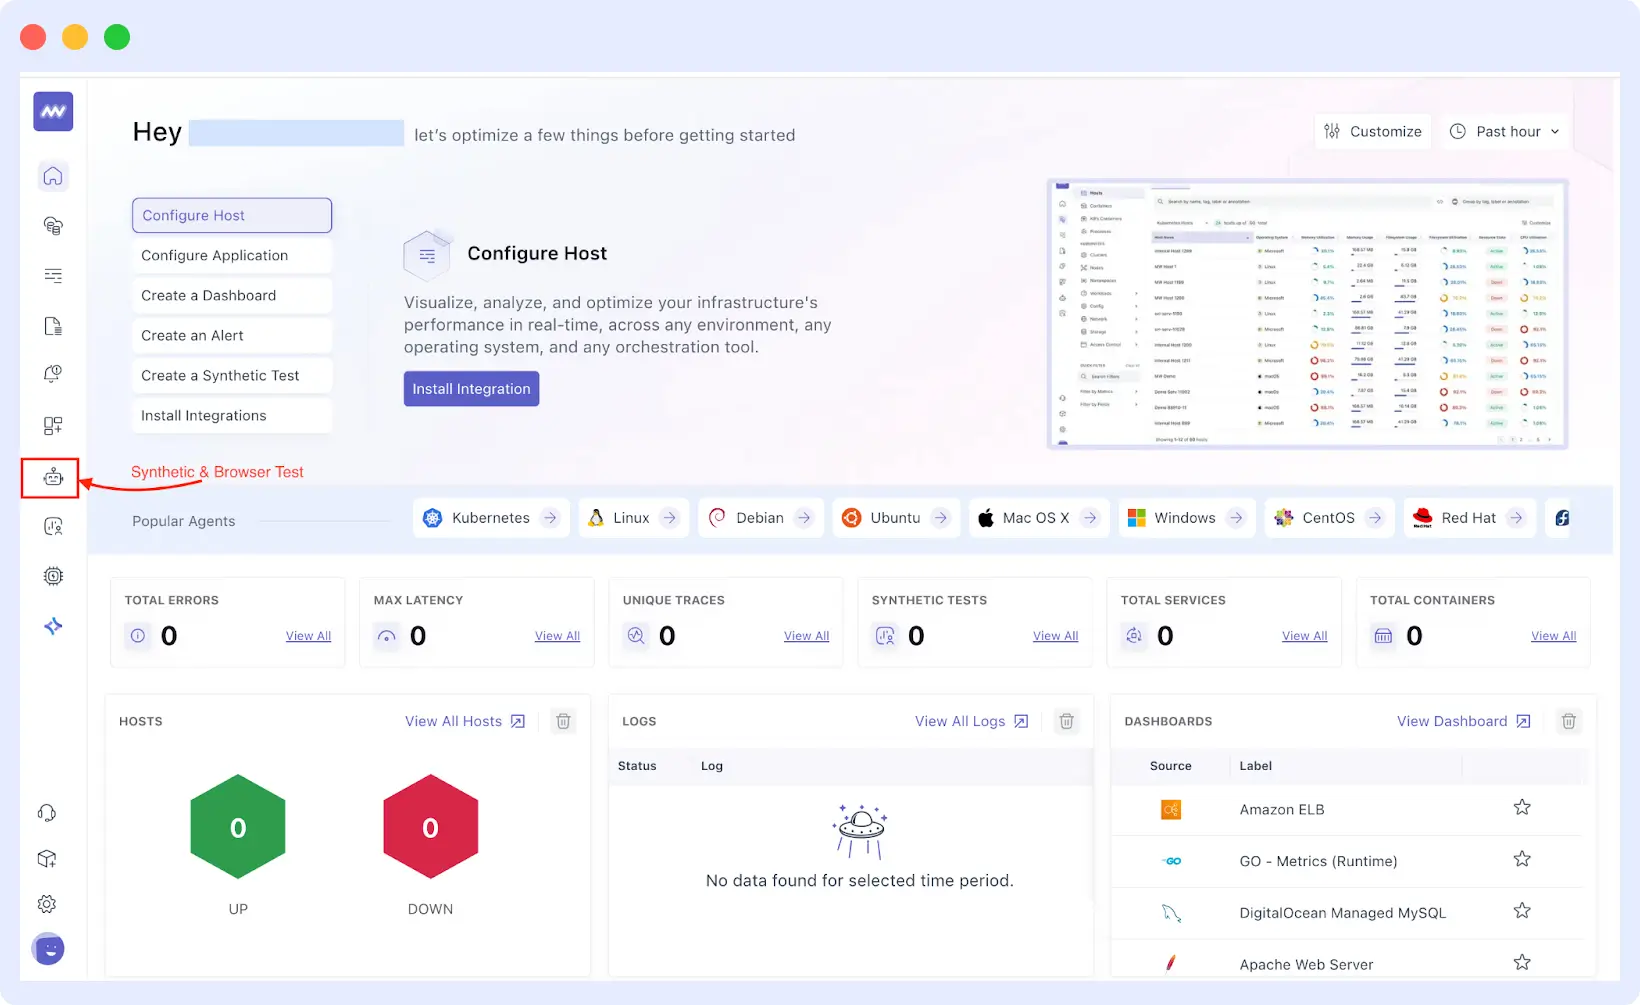Open the Dashboard builder sidebar icon
Viewport: 1640px width, 1005px height.
[x=52, y=425]
